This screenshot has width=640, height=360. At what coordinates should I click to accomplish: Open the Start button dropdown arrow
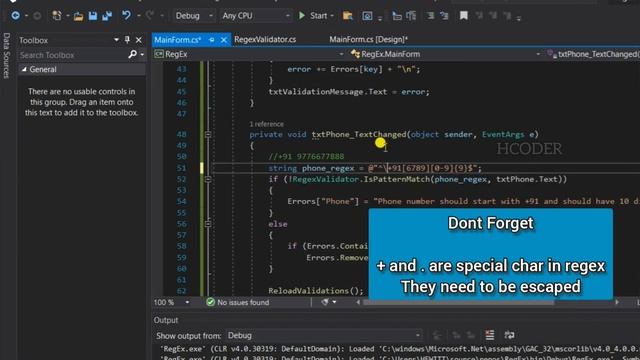332,16
